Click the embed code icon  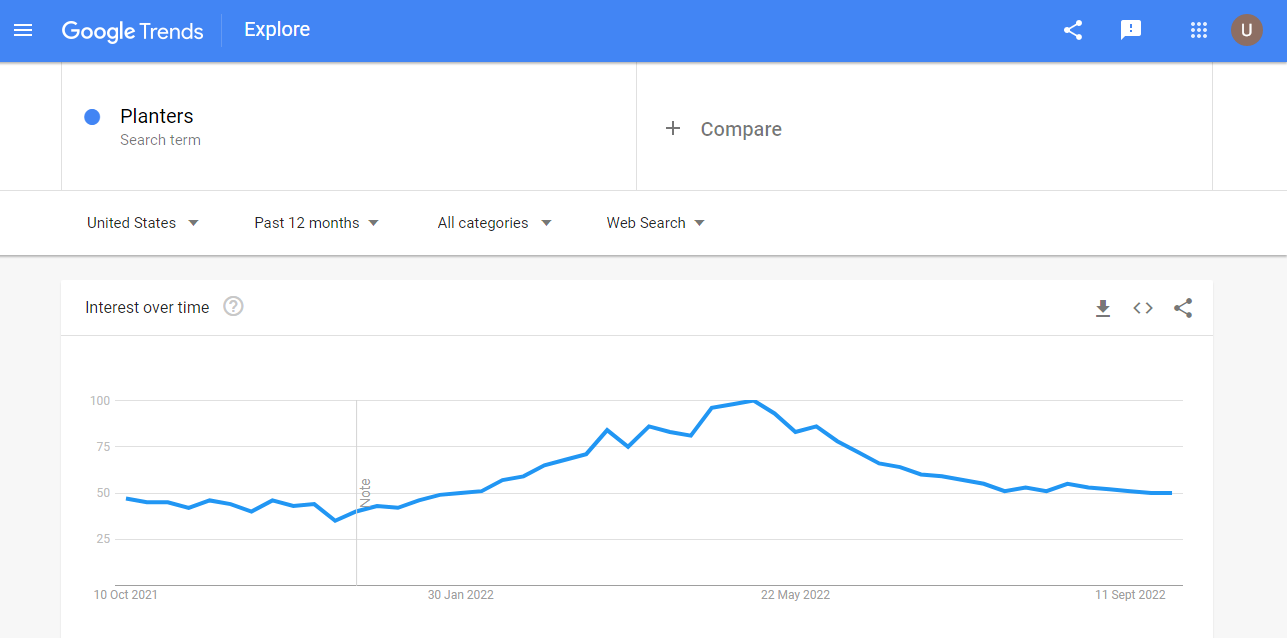coord(1143,308)
